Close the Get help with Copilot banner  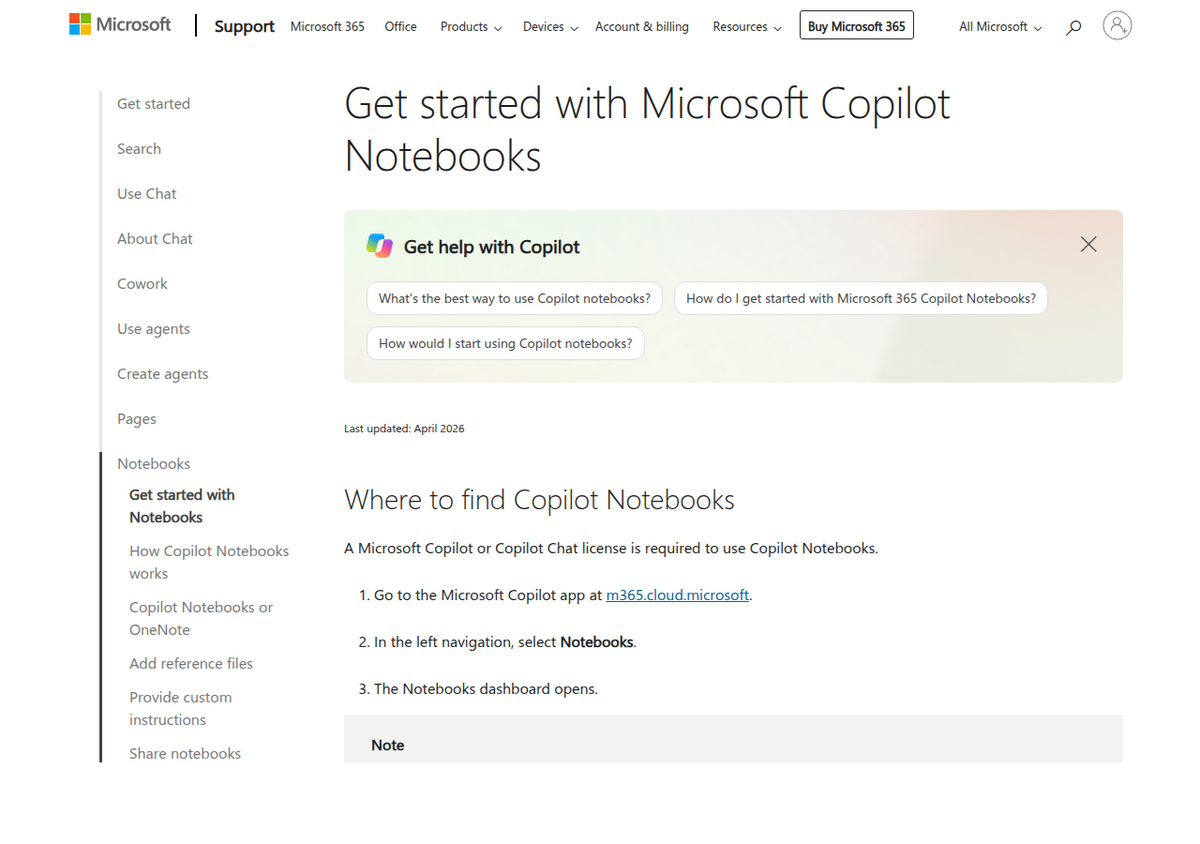(x=1089, y=245)
